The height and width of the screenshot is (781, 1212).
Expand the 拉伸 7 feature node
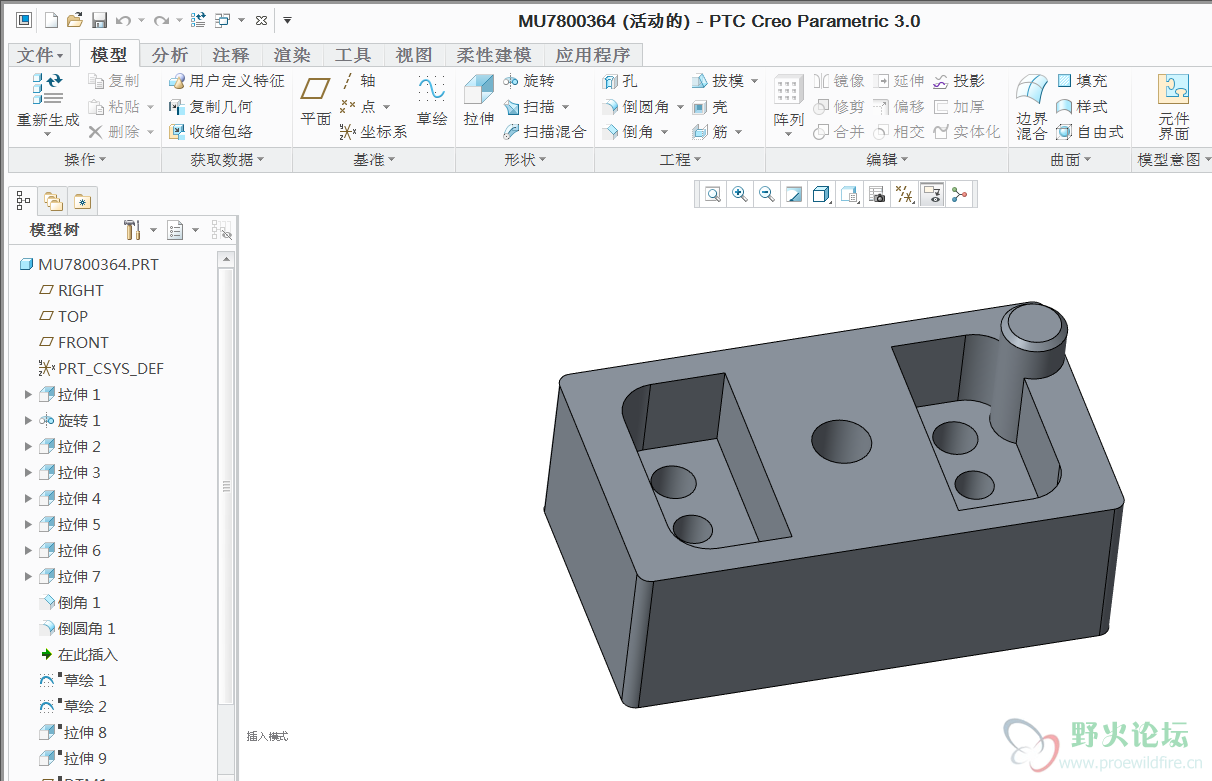click(28, 577)
